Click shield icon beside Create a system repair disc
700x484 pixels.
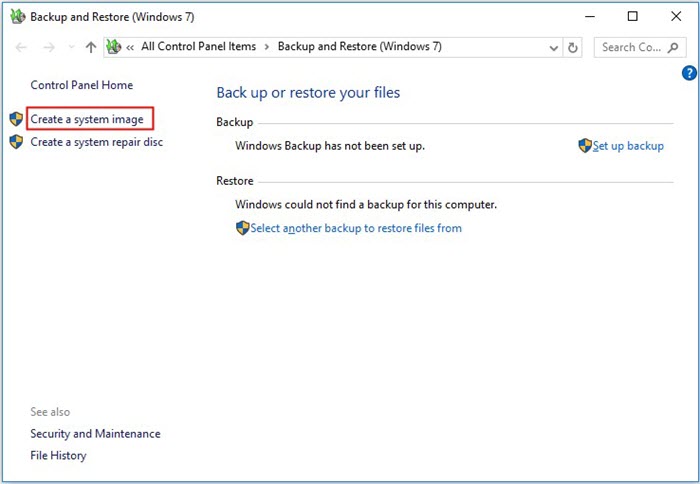tap(16, 142)
